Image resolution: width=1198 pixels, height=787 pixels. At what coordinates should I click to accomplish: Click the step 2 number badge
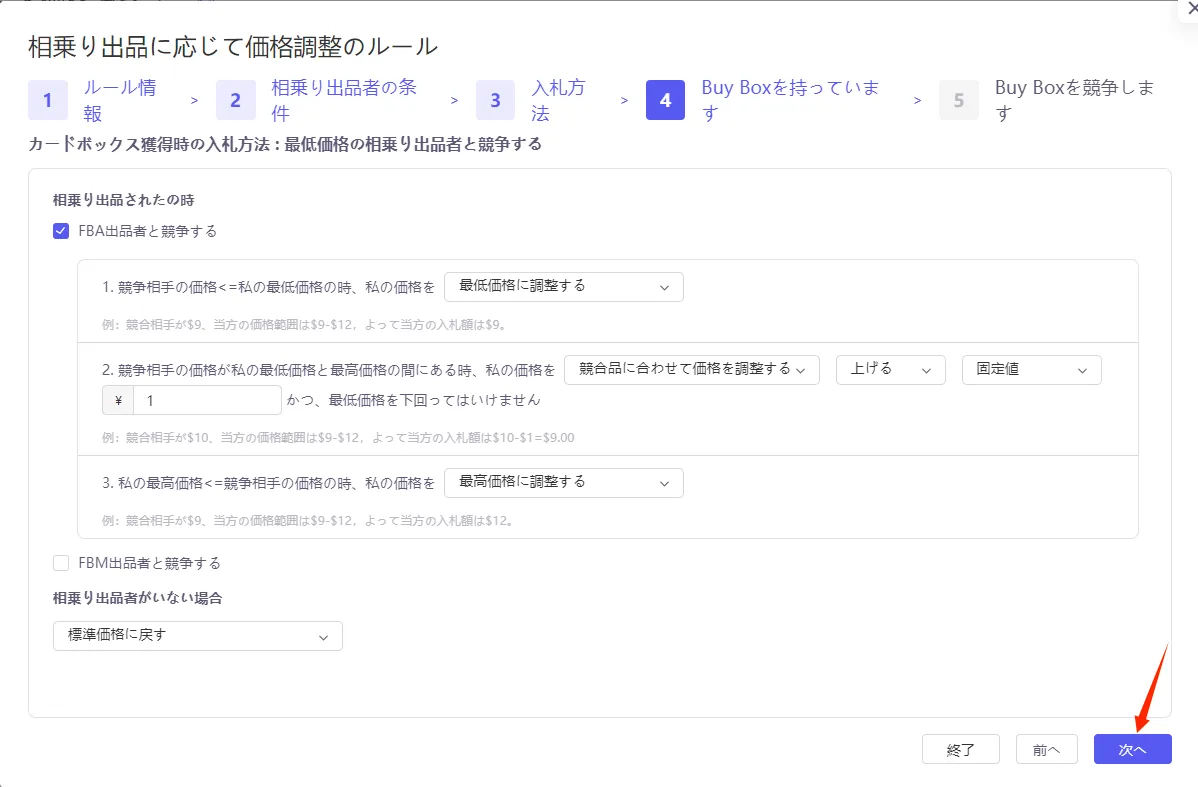coord(235,100)
